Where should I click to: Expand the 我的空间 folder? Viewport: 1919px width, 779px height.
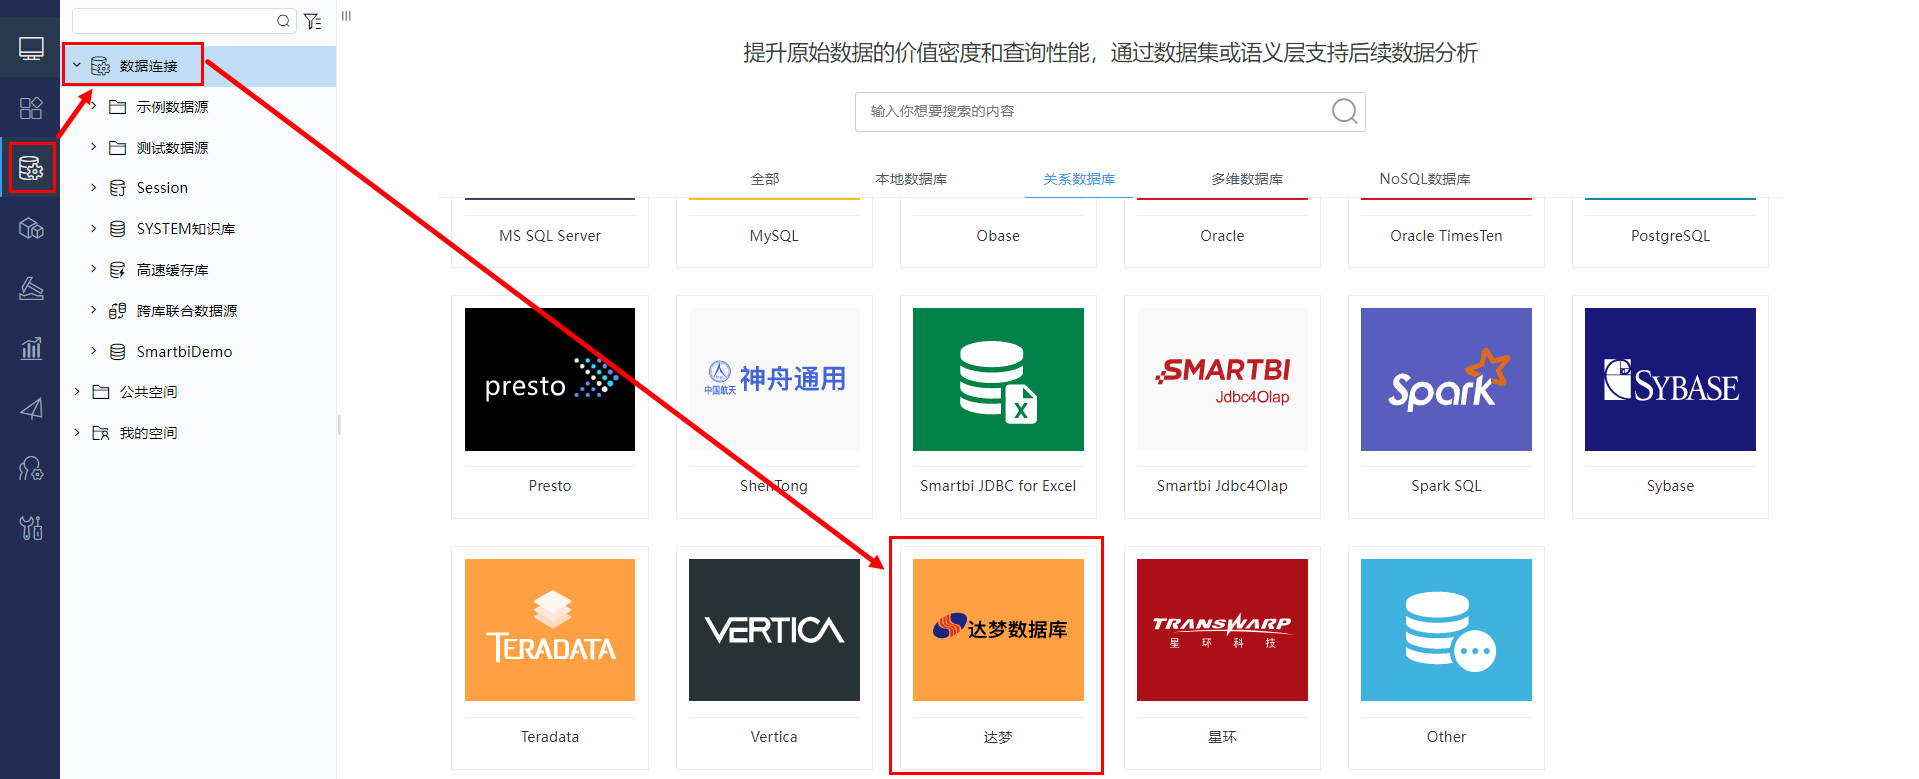(x=77, y=432)
